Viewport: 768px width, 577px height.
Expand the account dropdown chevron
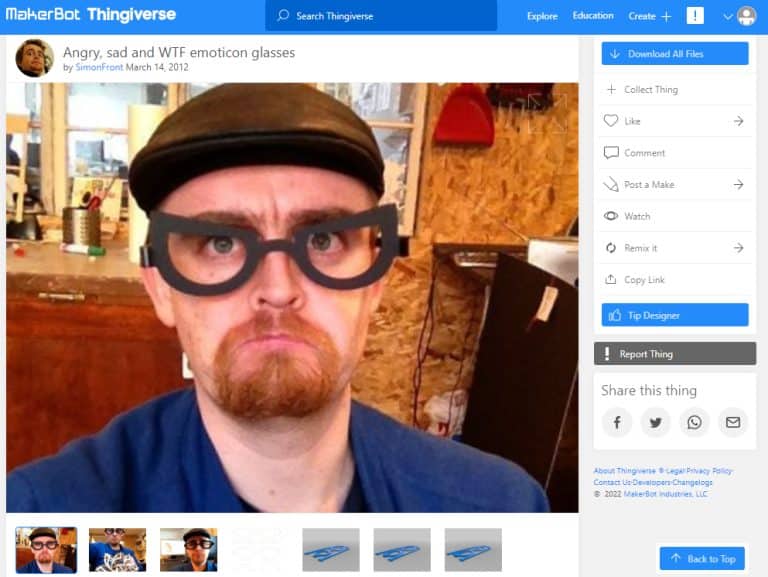(x=727, y=17)
